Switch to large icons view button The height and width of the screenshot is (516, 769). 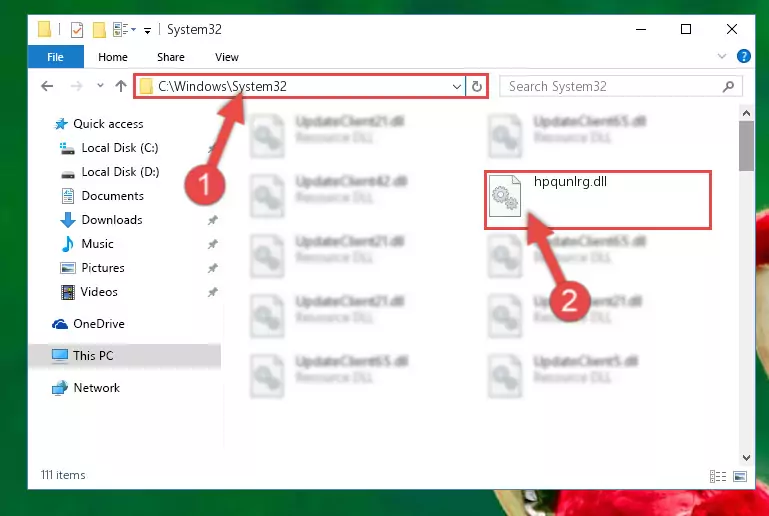[740, 476]
